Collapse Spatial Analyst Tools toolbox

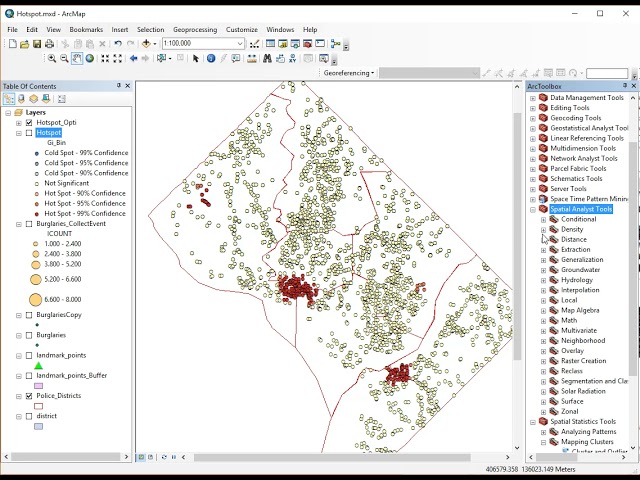[533, 209]
